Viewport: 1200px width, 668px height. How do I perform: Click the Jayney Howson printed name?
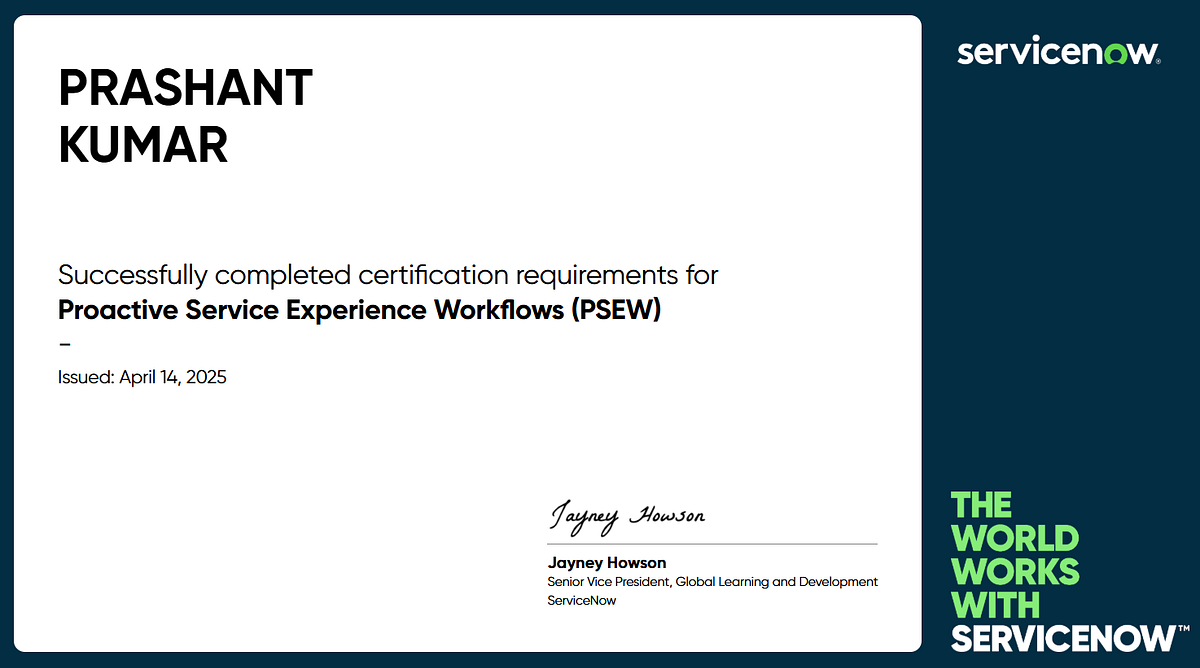[606, 562]
